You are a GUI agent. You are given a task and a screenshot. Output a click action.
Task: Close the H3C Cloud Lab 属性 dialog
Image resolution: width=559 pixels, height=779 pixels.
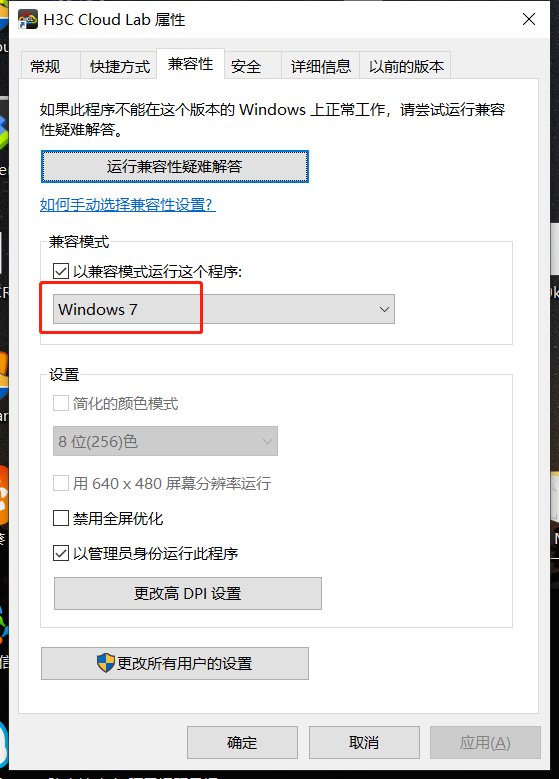click(529, 19)
